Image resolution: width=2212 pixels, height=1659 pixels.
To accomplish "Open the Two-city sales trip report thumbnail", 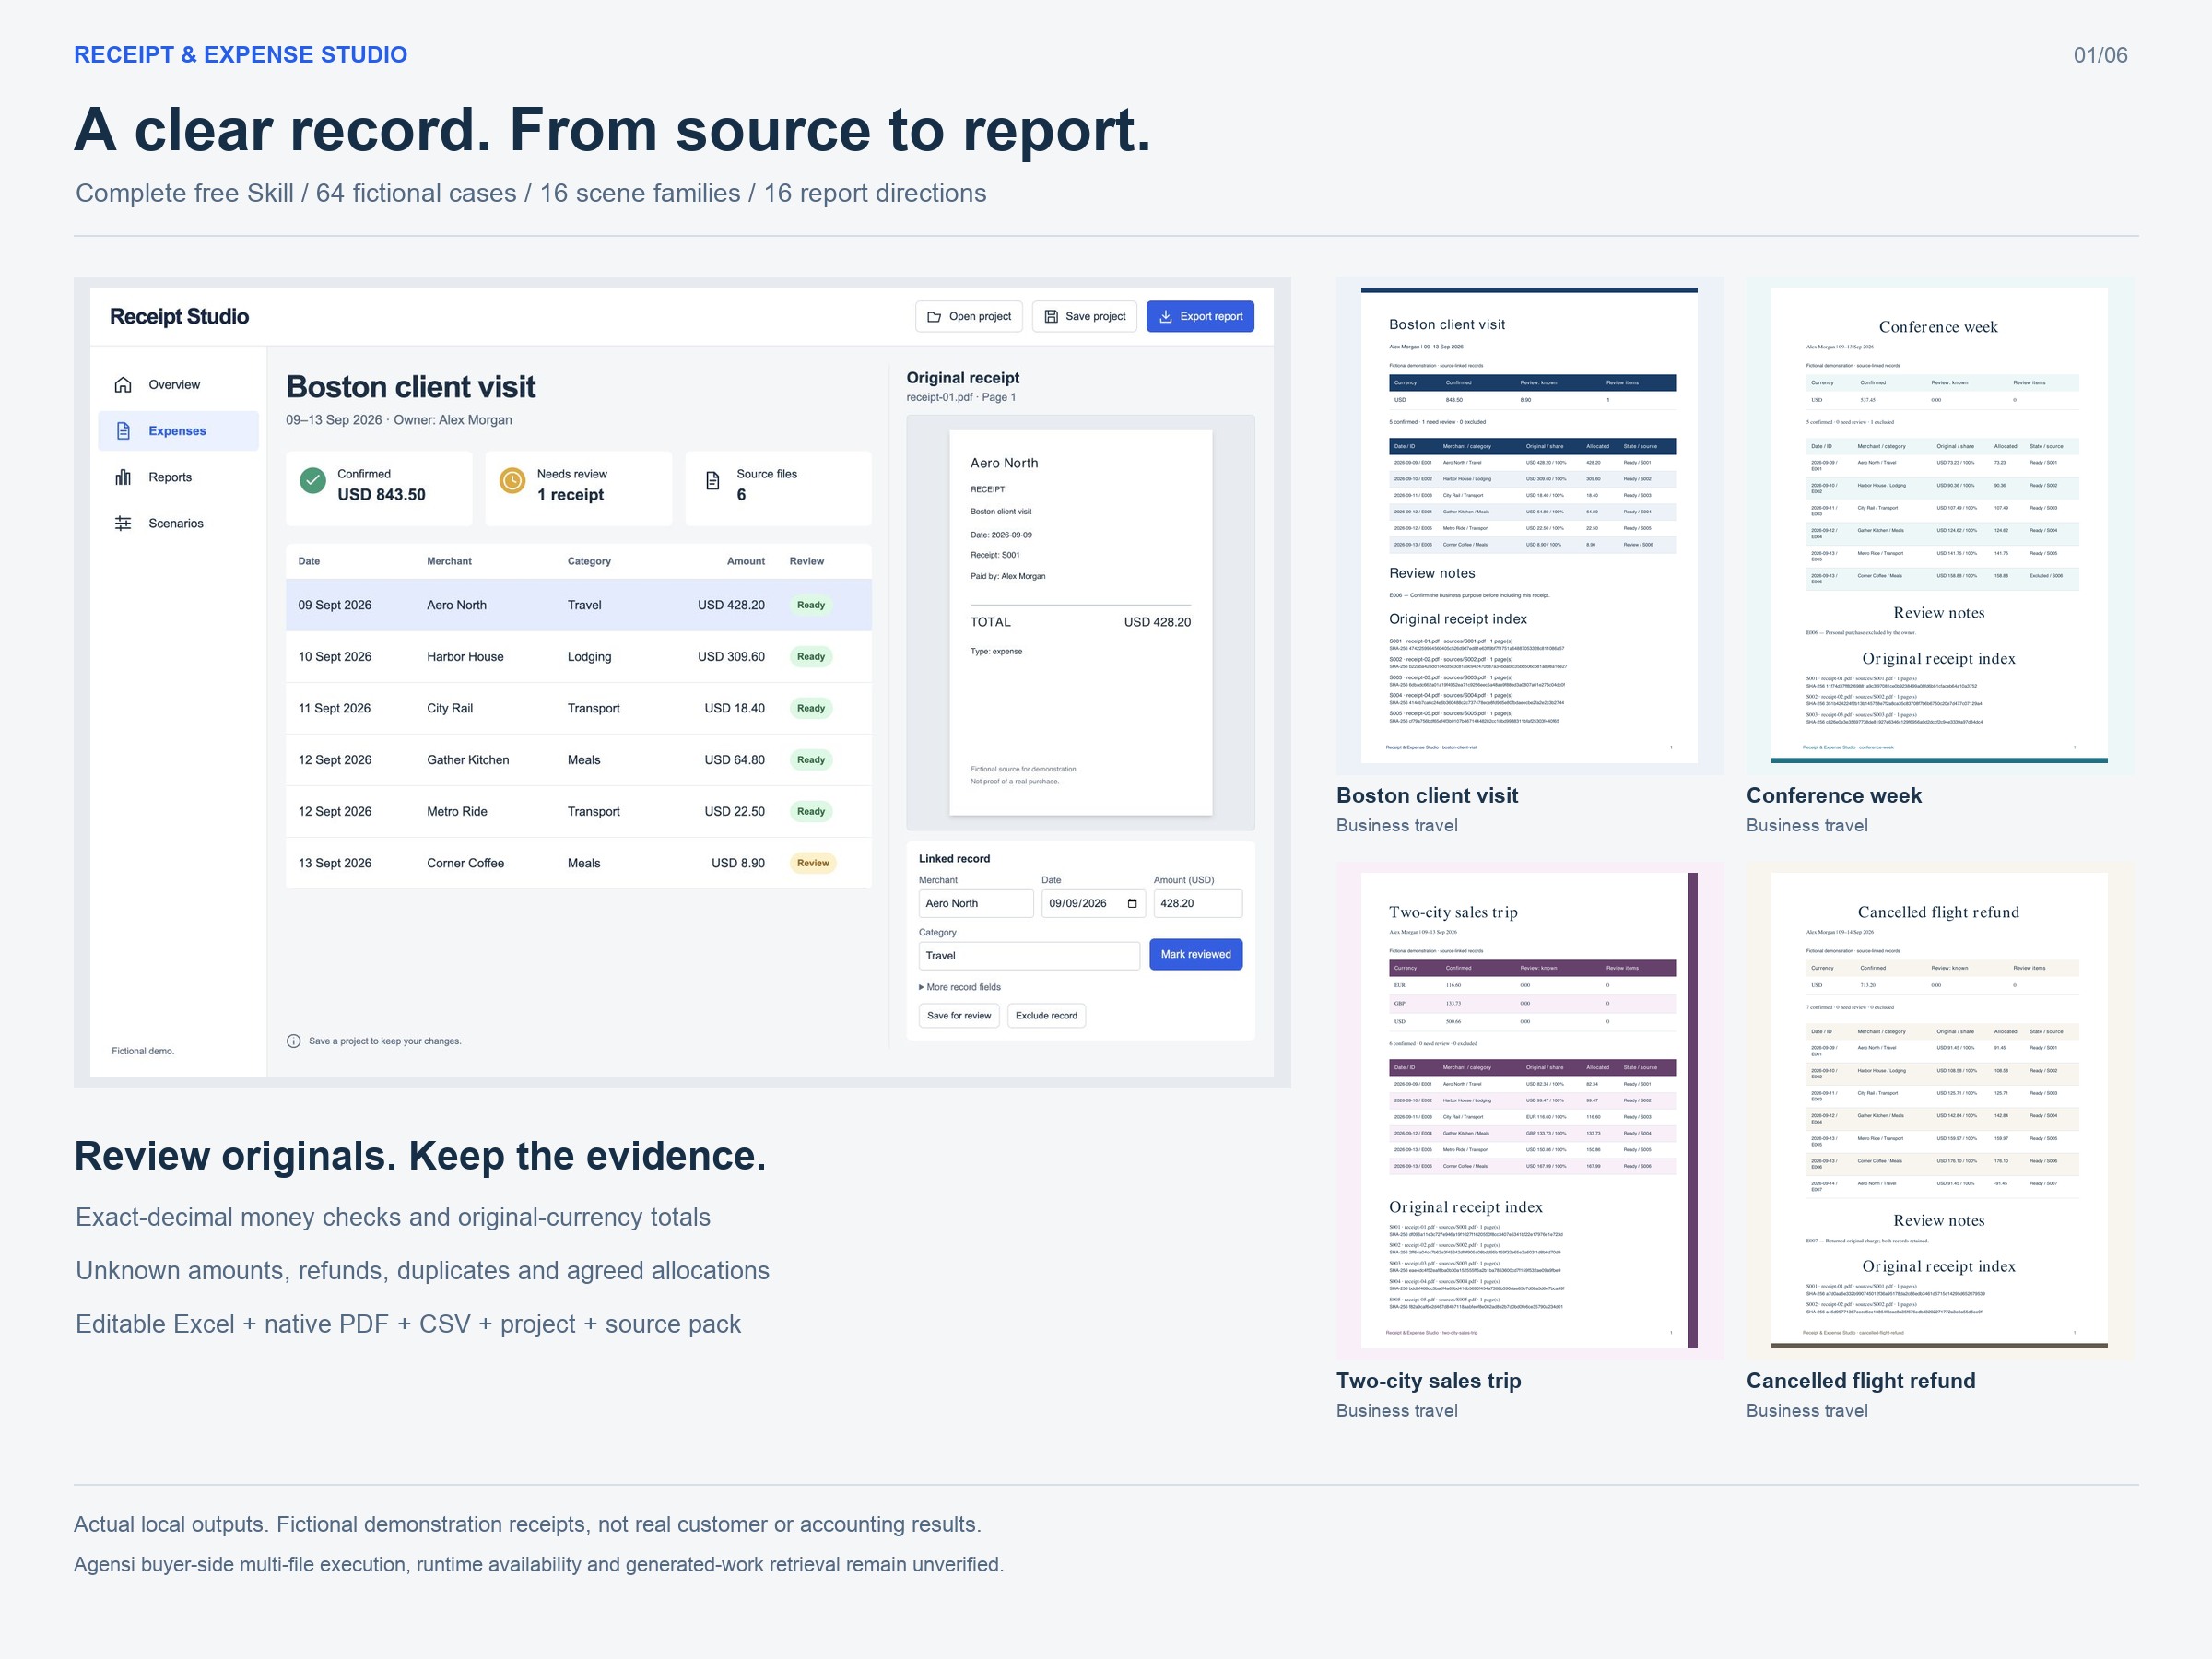I will [1529, 1110].
